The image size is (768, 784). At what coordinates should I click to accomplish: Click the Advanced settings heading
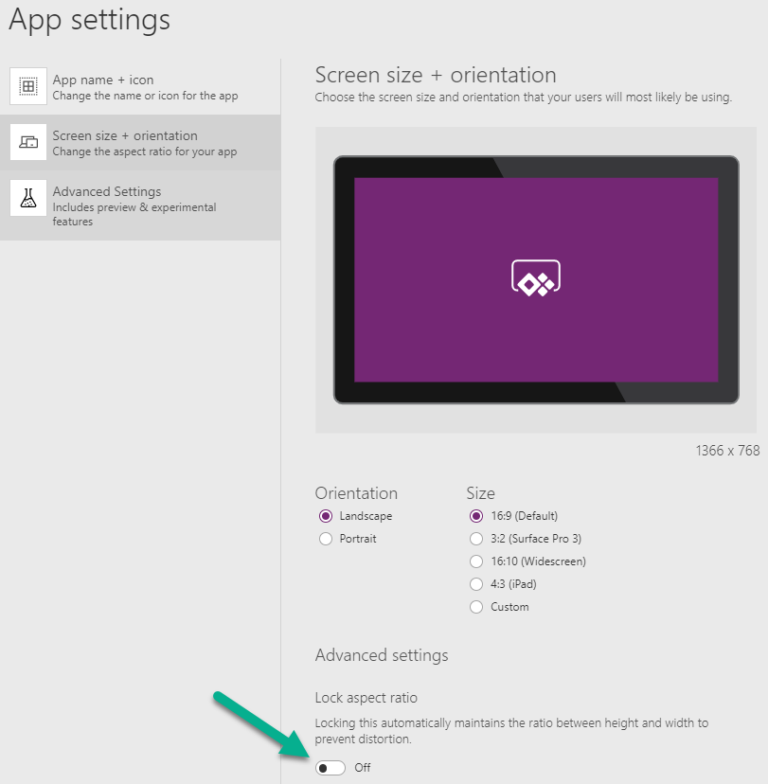click(382, 656)
